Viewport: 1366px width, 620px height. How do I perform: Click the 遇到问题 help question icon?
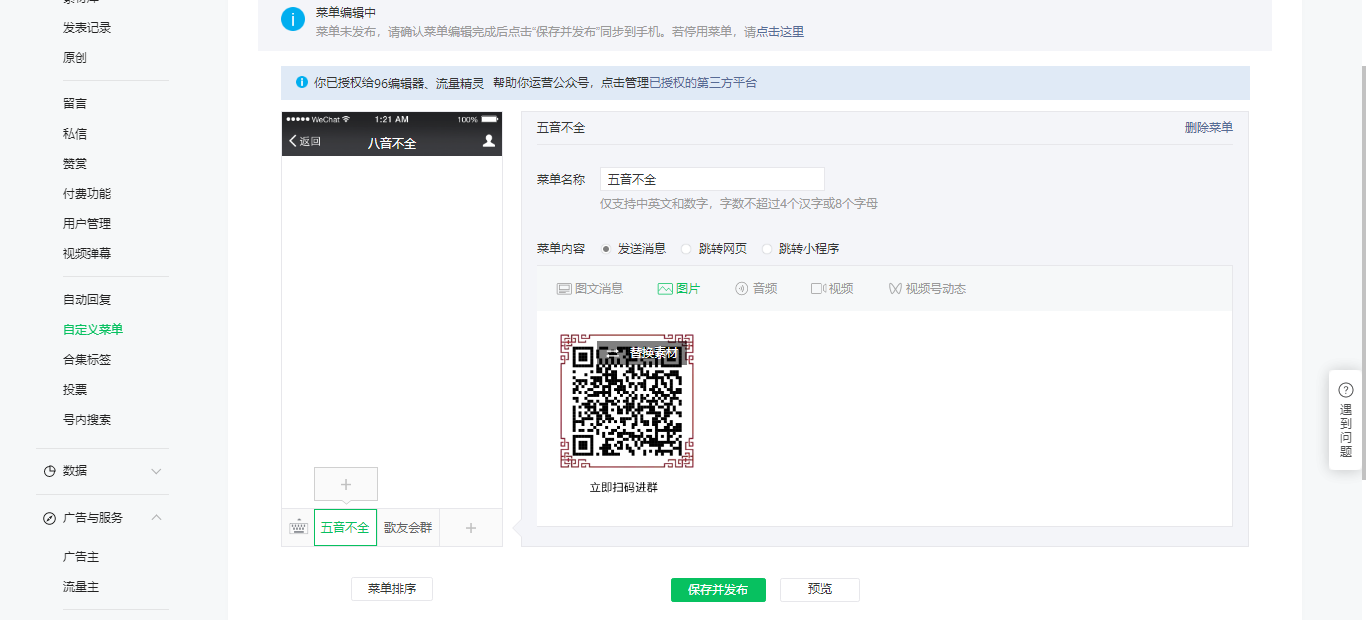pyautogui.click(x=1346, y=390)
